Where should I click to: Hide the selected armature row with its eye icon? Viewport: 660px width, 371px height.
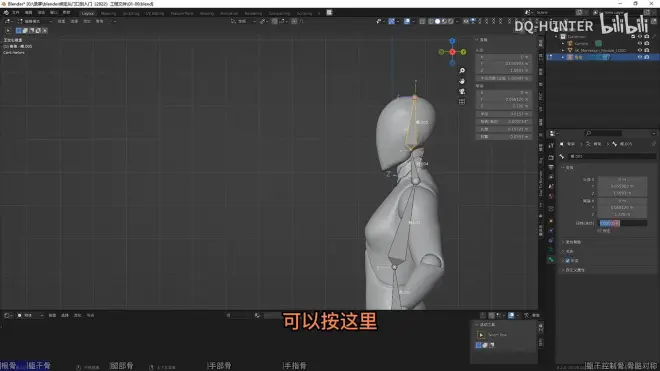(640, 57)
